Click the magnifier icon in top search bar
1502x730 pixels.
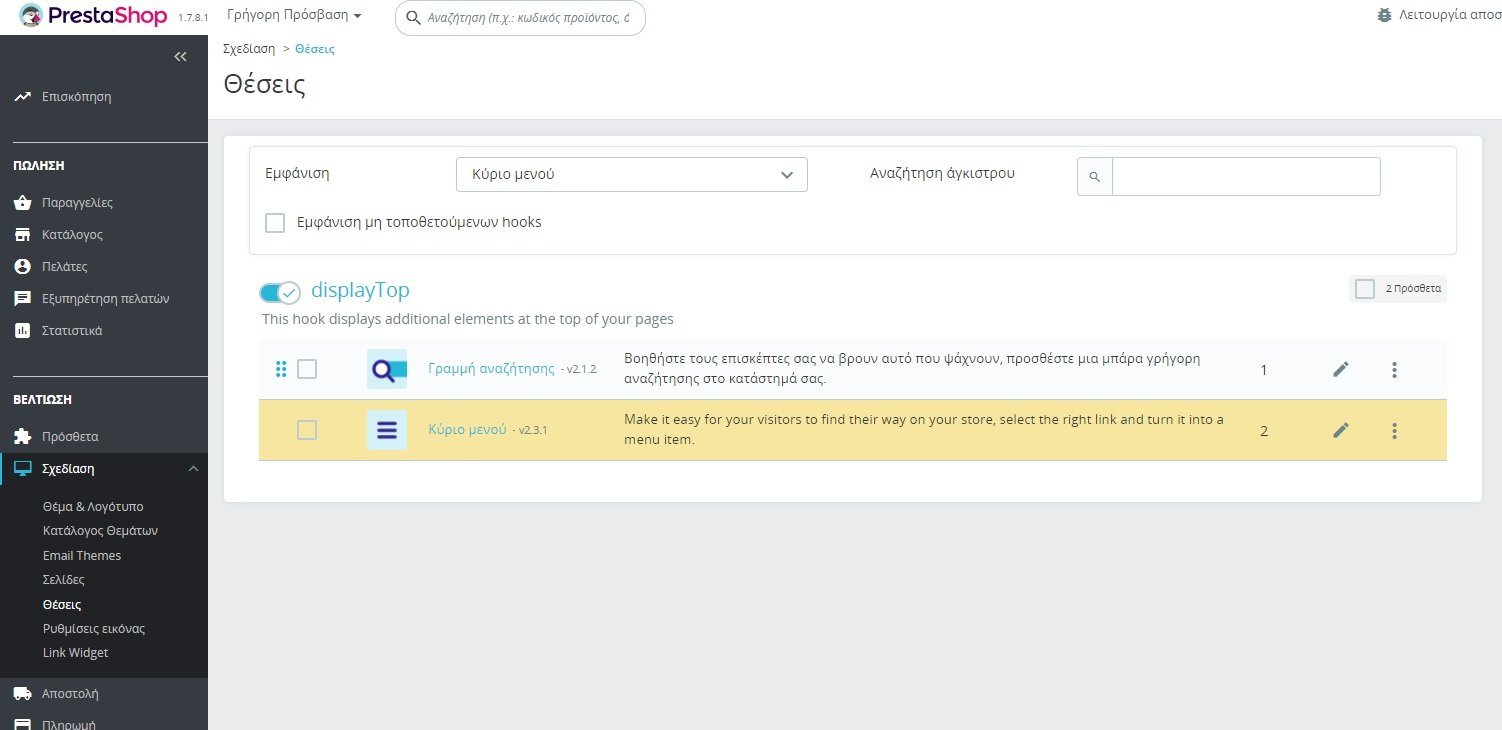tap(412, 17)
